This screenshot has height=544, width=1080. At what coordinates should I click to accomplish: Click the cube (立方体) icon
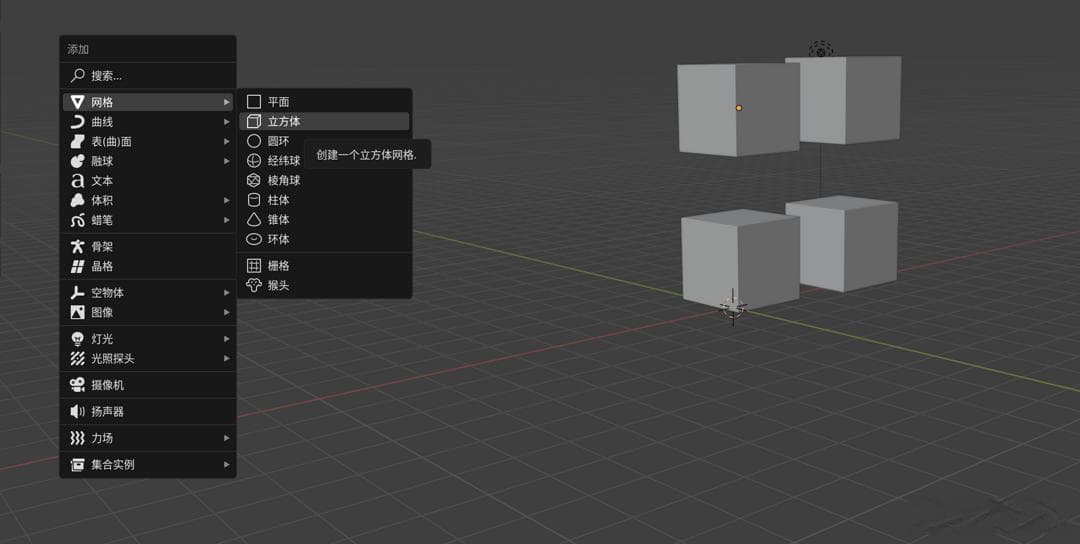[254, 121]
